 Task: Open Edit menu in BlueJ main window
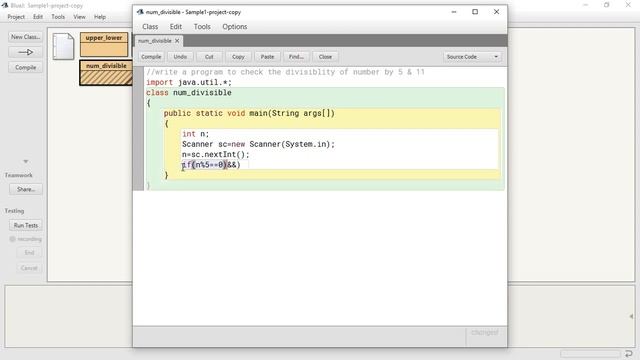tap(38, 17)
